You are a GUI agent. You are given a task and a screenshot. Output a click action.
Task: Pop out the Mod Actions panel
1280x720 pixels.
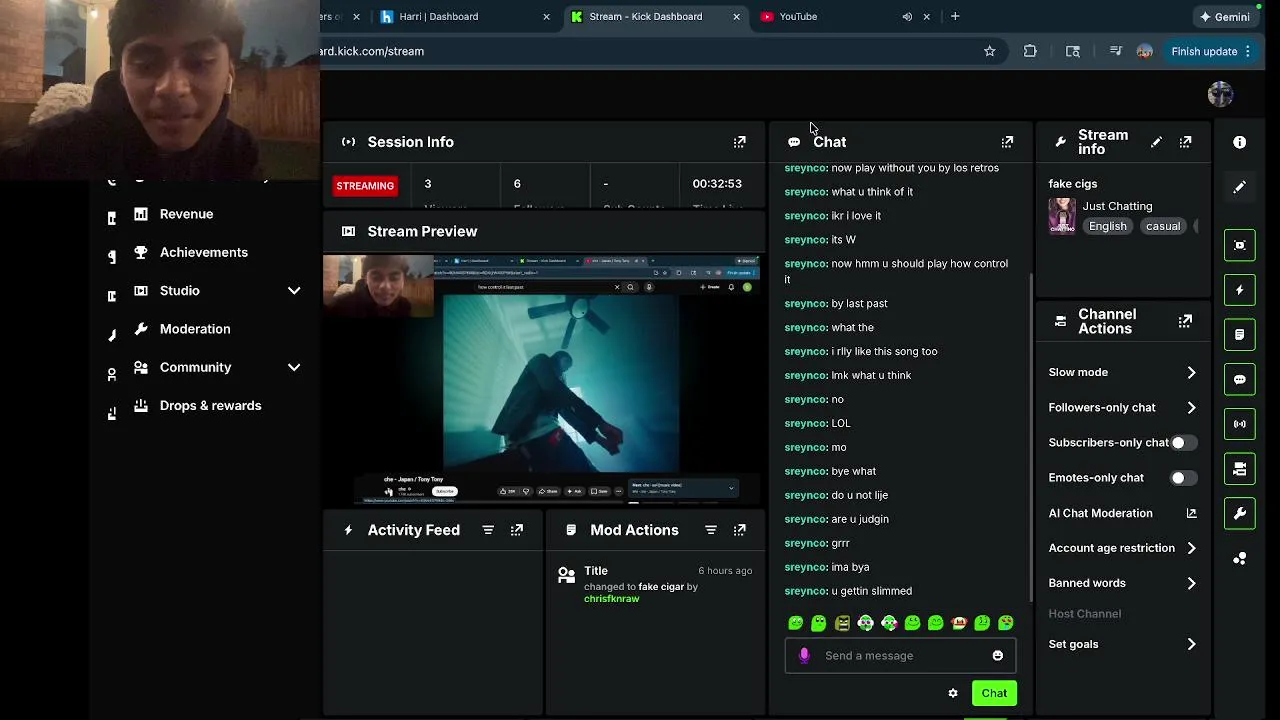pyautogui.click(x=740, y=530)
